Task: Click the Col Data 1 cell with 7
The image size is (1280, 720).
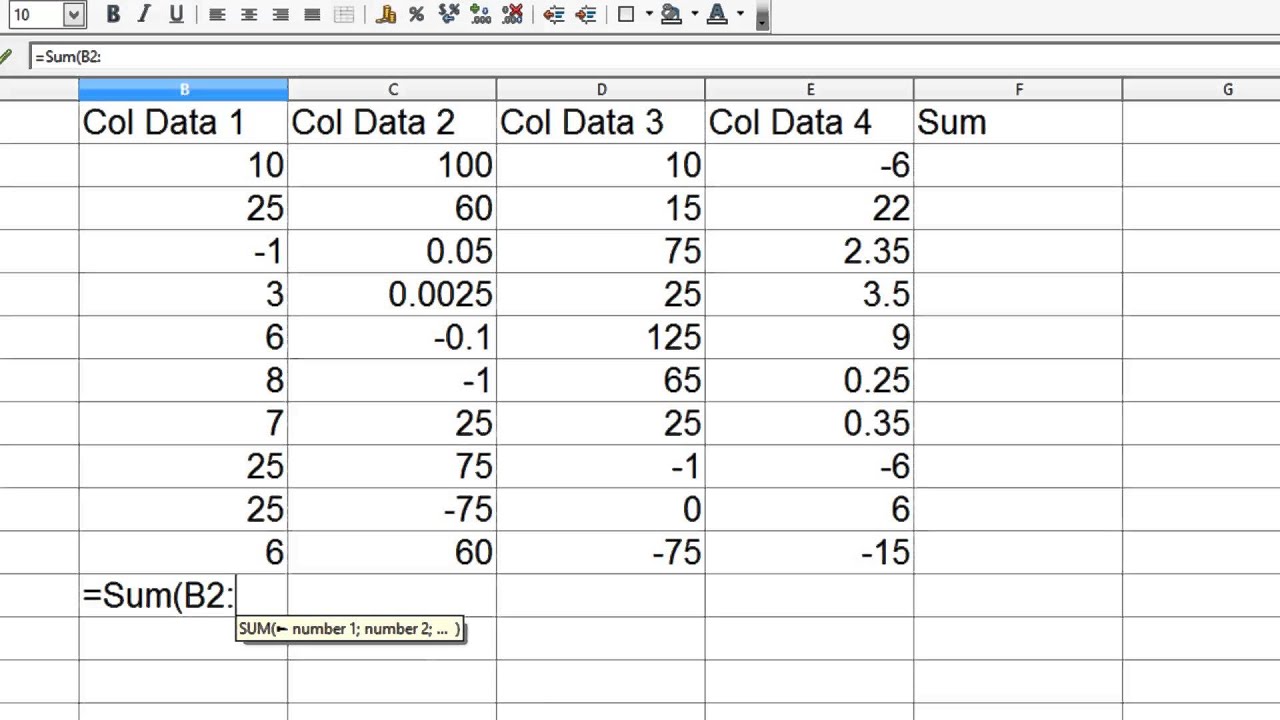Action: pos(184,423)
